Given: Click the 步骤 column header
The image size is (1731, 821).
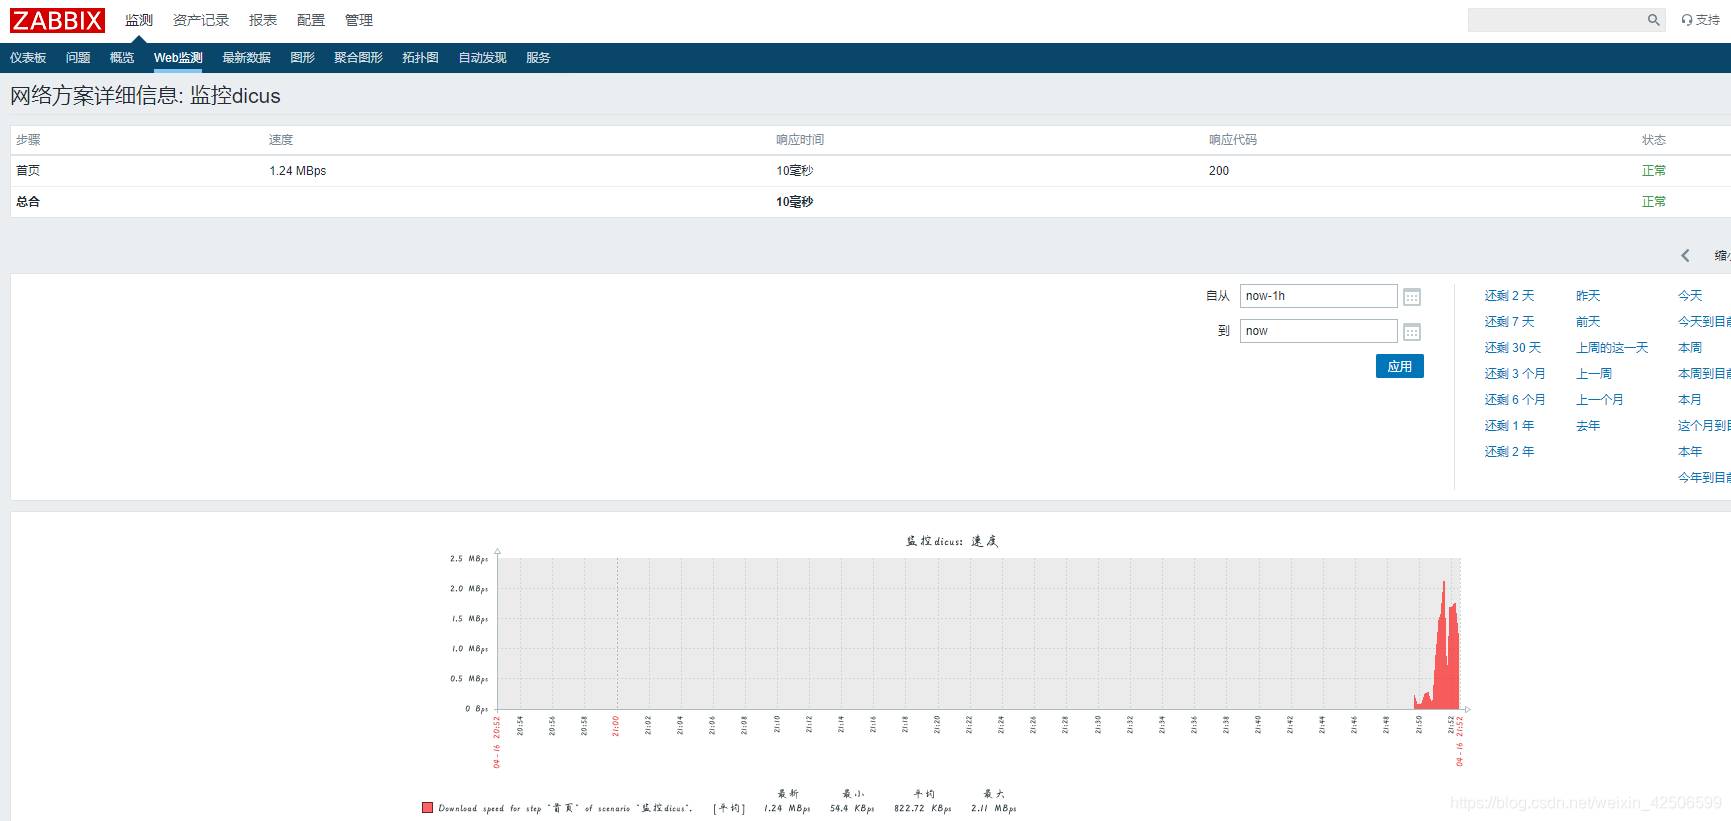Looking at the screenshot, I should pos(28,140).
